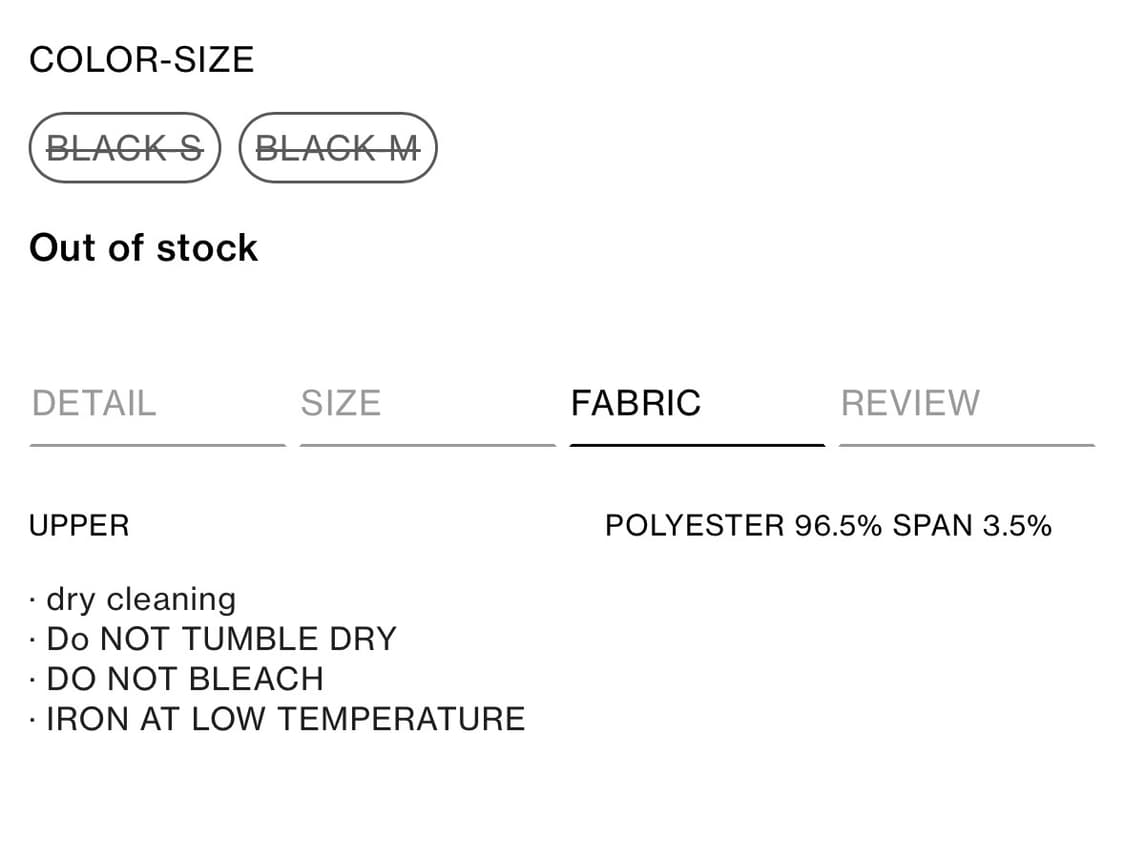Click the UPPER fabric label

click(x=80, y=526)
